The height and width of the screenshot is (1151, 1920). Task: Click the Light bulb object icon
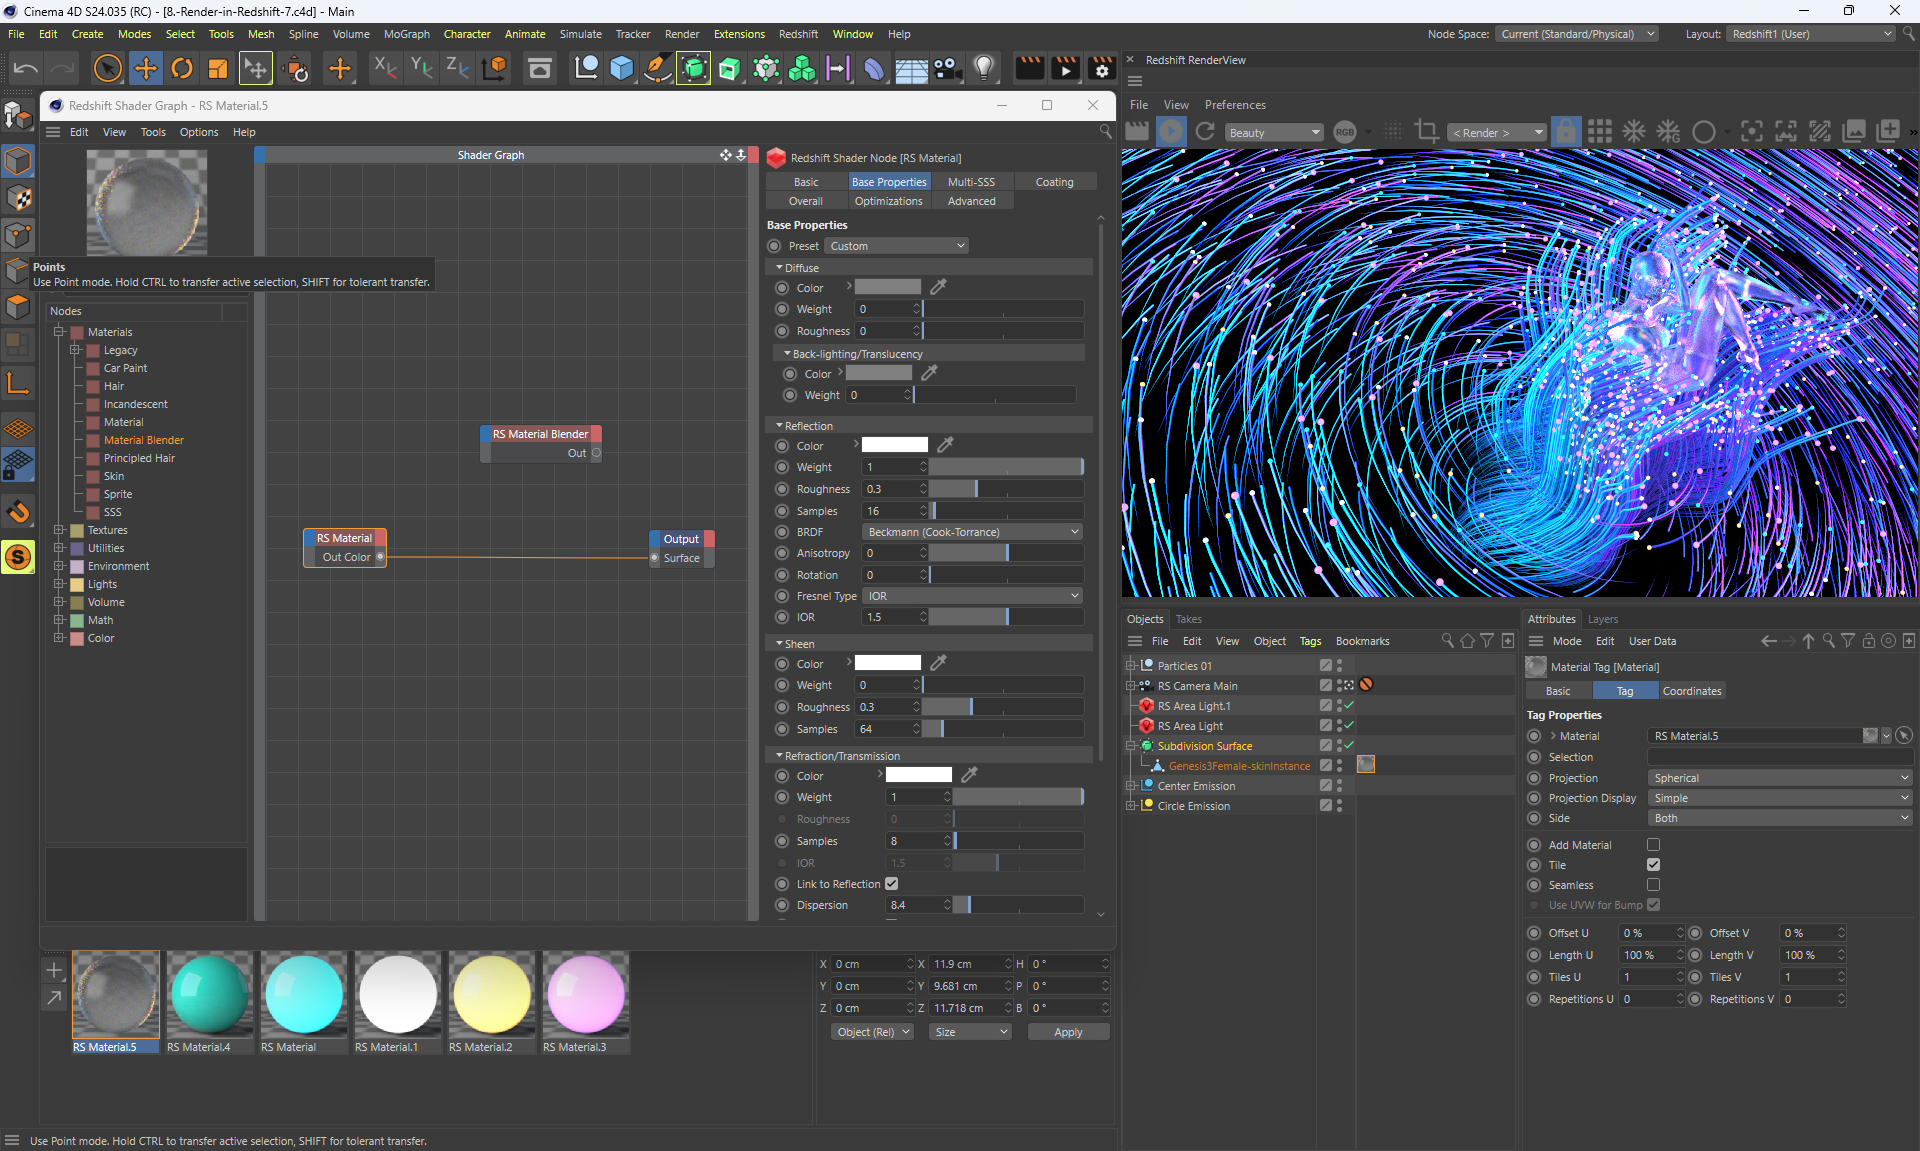pos(984,69)
